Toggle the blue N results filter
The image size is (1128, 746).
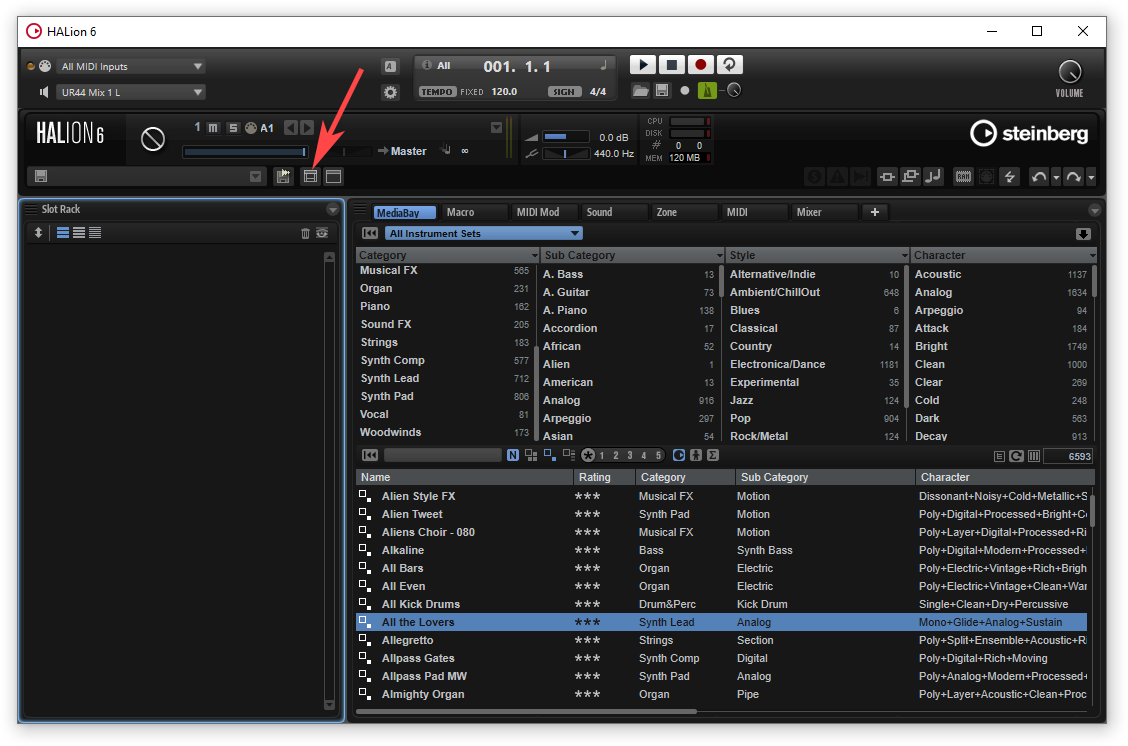click(x=512, y=455)
